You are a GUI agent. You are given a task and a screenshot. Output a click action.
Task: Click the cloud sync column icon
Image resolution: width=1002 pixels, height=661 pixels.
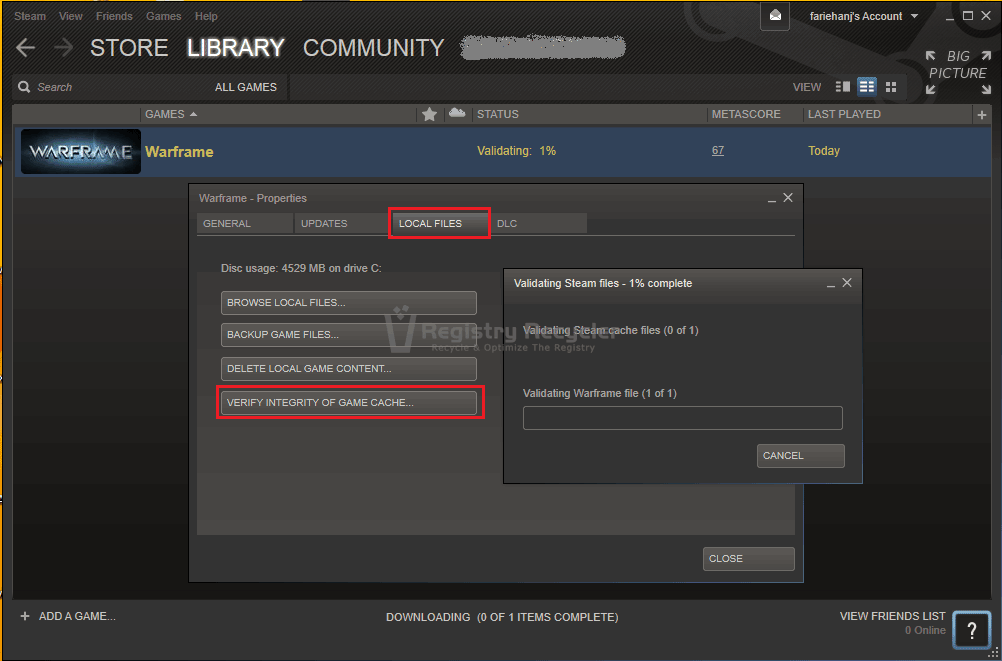click(456, 113)
